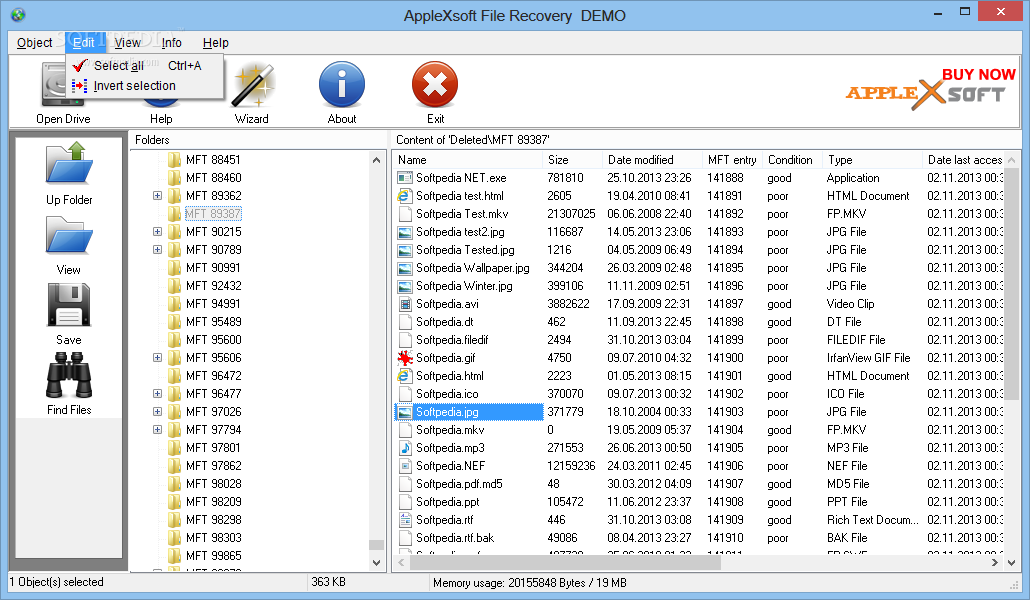This screenshot has height=600, width=1030.
Task: Sort by the Name column header
Action: point(467,160)
